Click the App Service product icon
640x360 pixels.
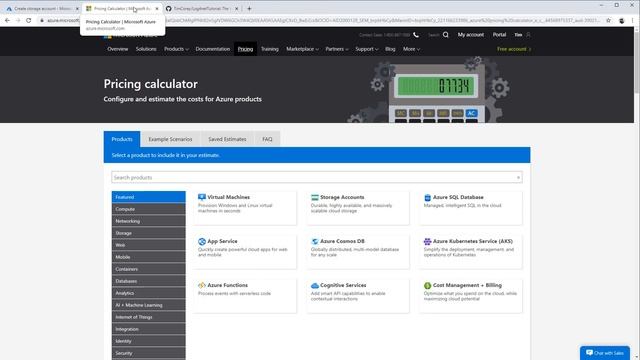pyautogui.click(x=202, y=241)
